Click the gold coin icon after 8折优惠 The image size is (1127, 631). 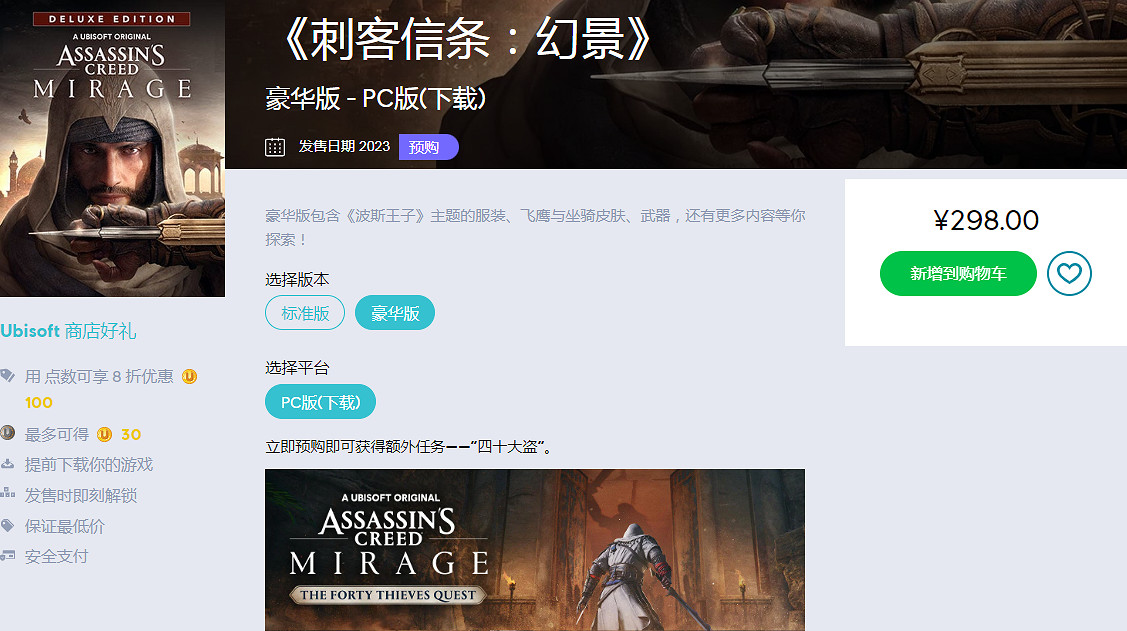(189, 376)
